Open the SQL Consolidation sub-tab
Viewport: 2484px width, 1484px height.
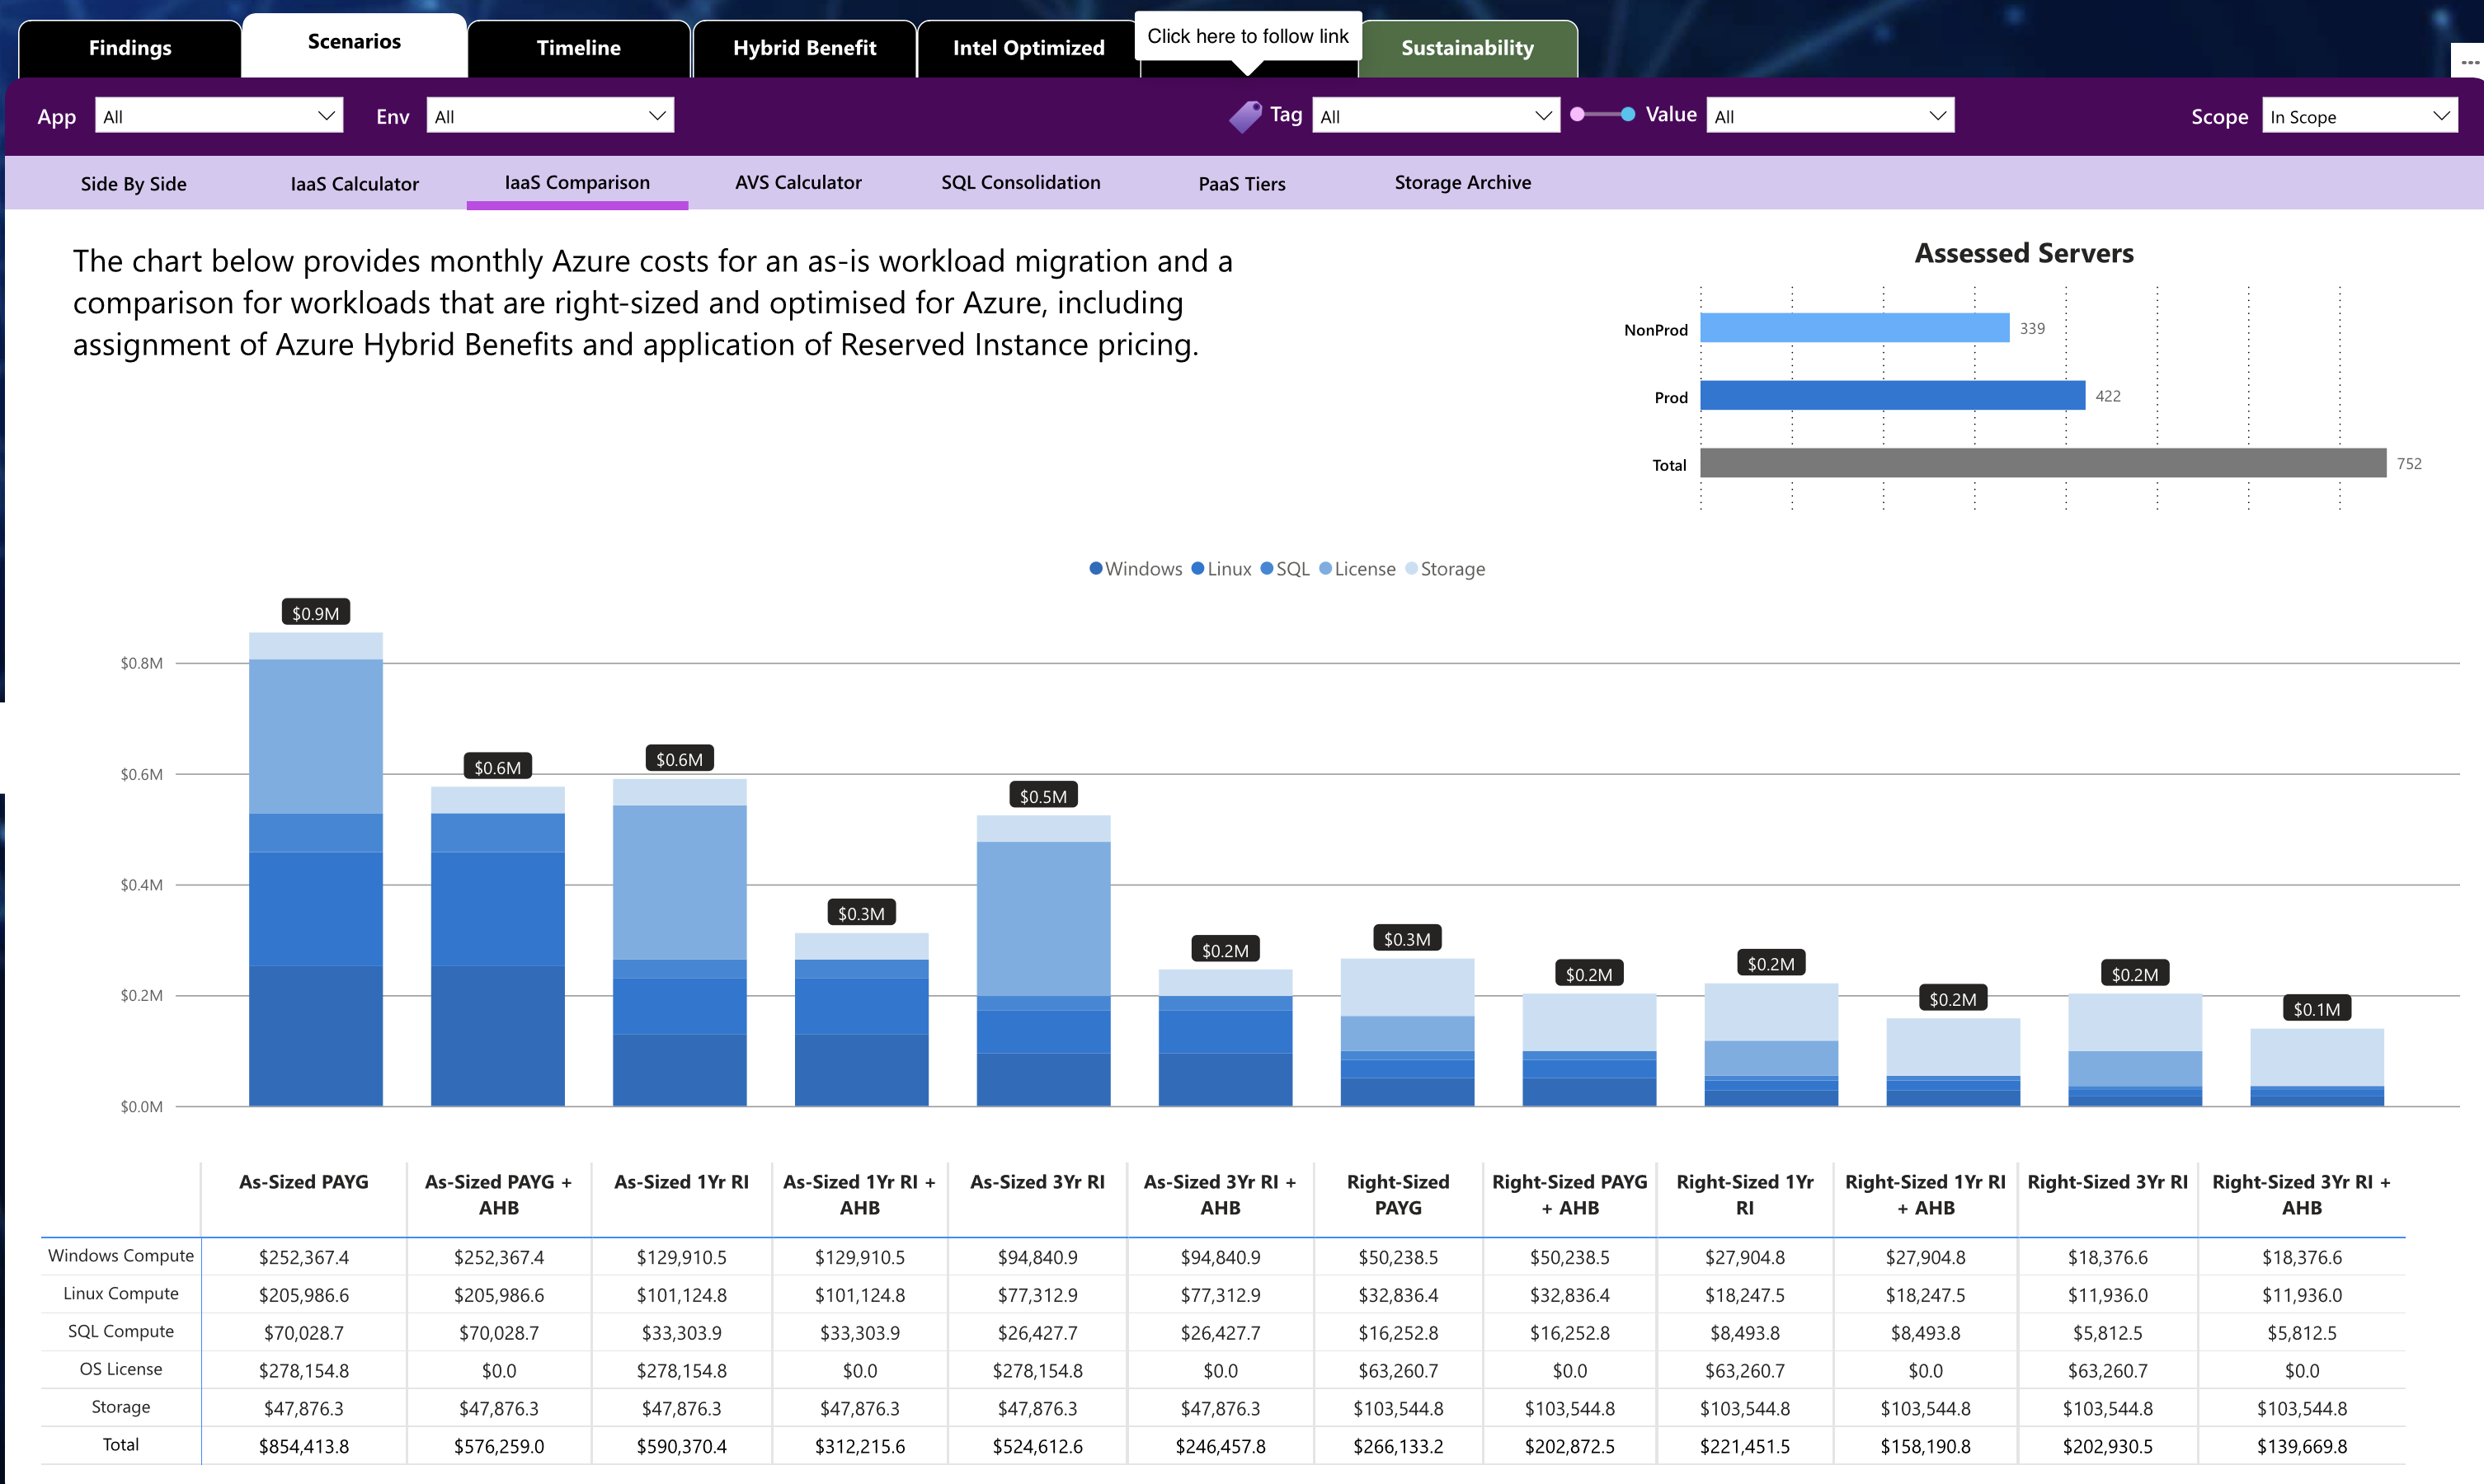(x=1020, y=182)
